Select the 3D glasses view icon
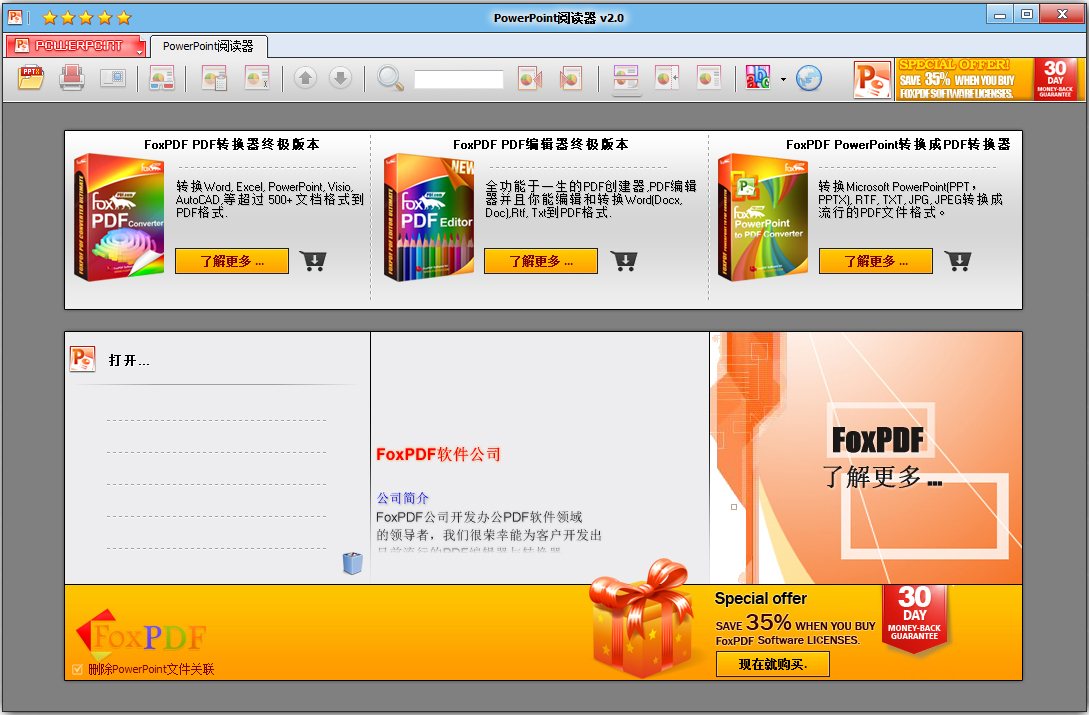Image resolution: width=1089 pixels, height=715 pixels. 161,78
